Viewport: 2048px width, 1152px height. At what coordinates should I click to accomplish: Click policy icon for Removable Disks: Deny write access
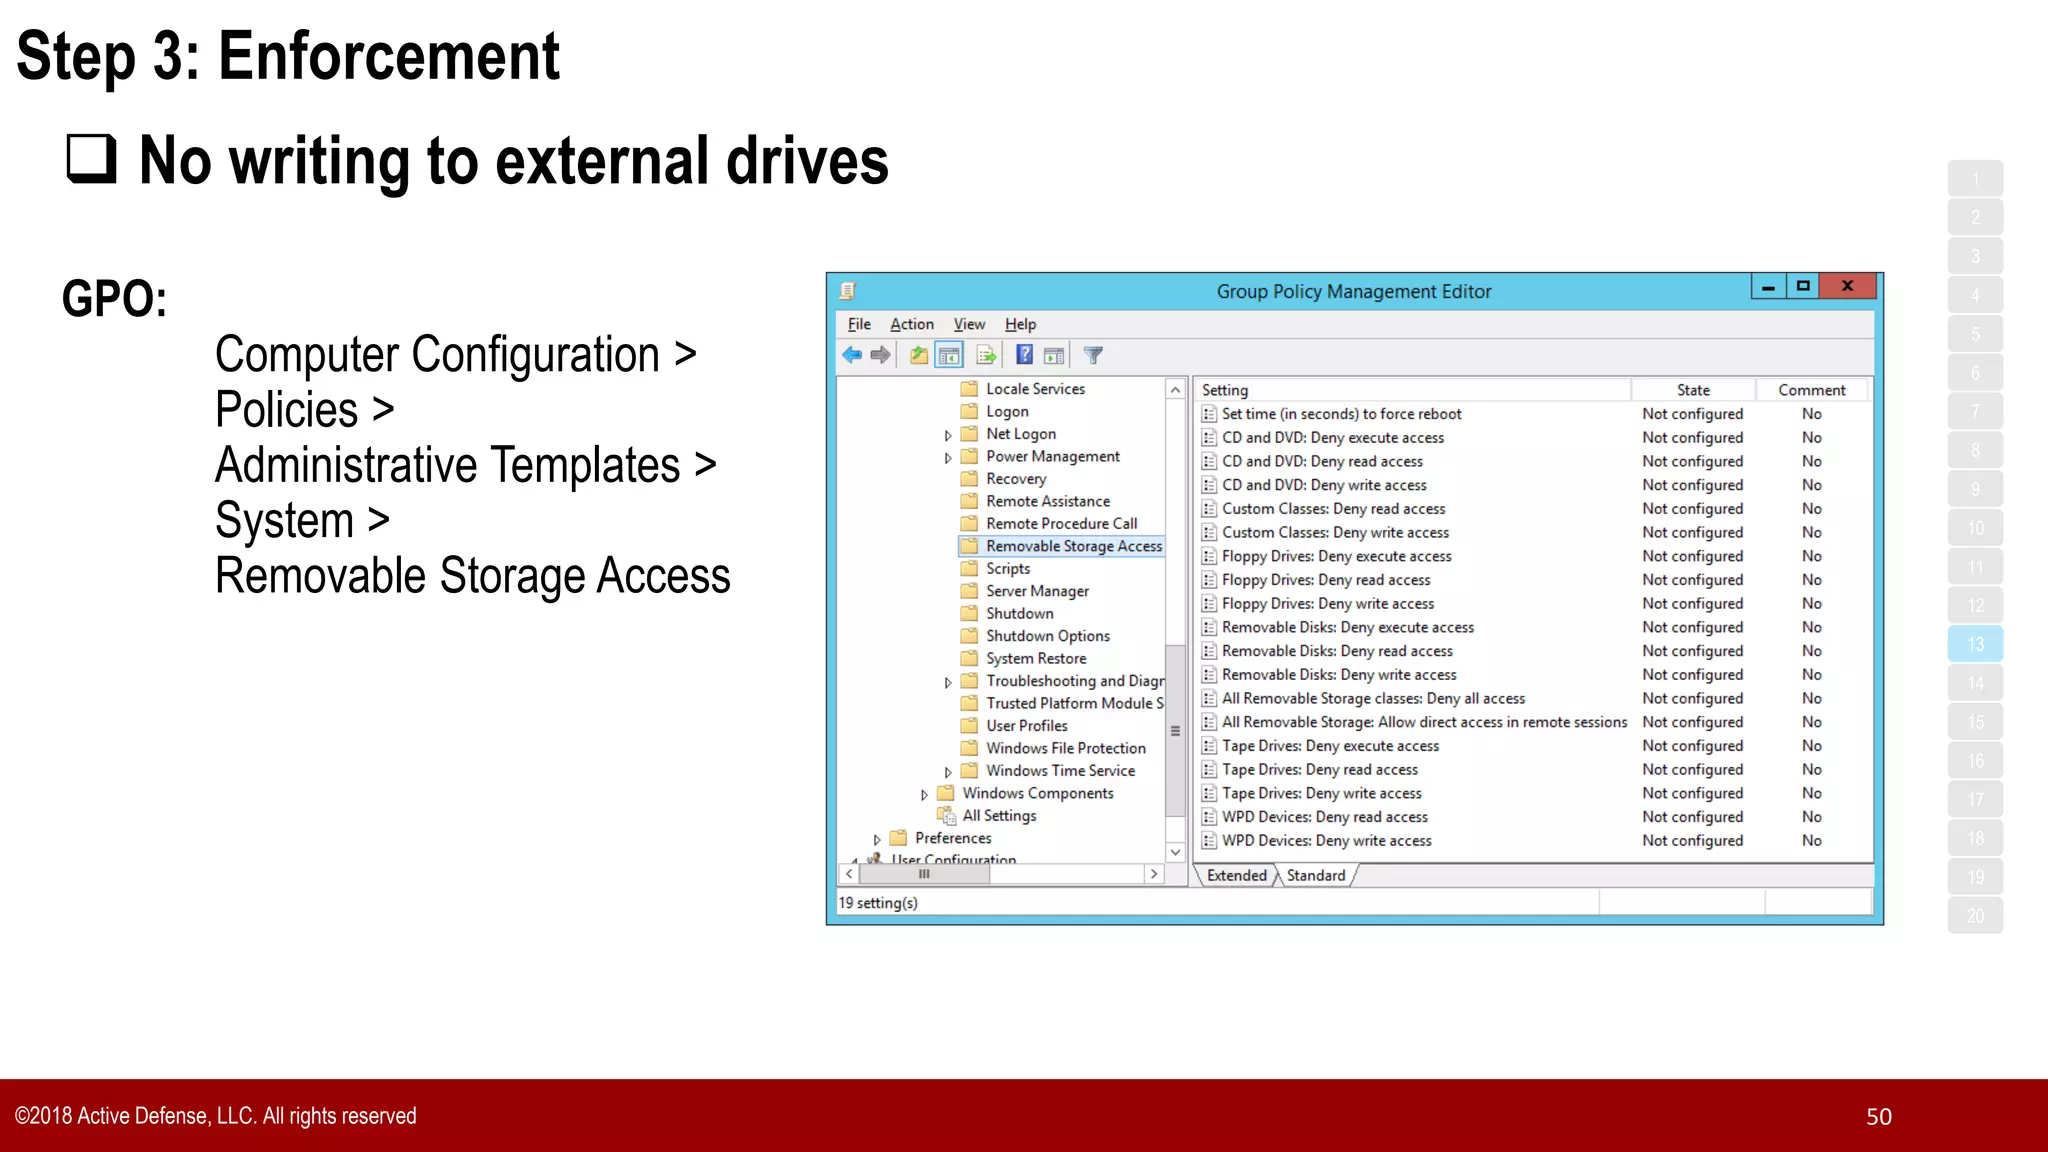pyautogui.click(x=1209, y=675)
